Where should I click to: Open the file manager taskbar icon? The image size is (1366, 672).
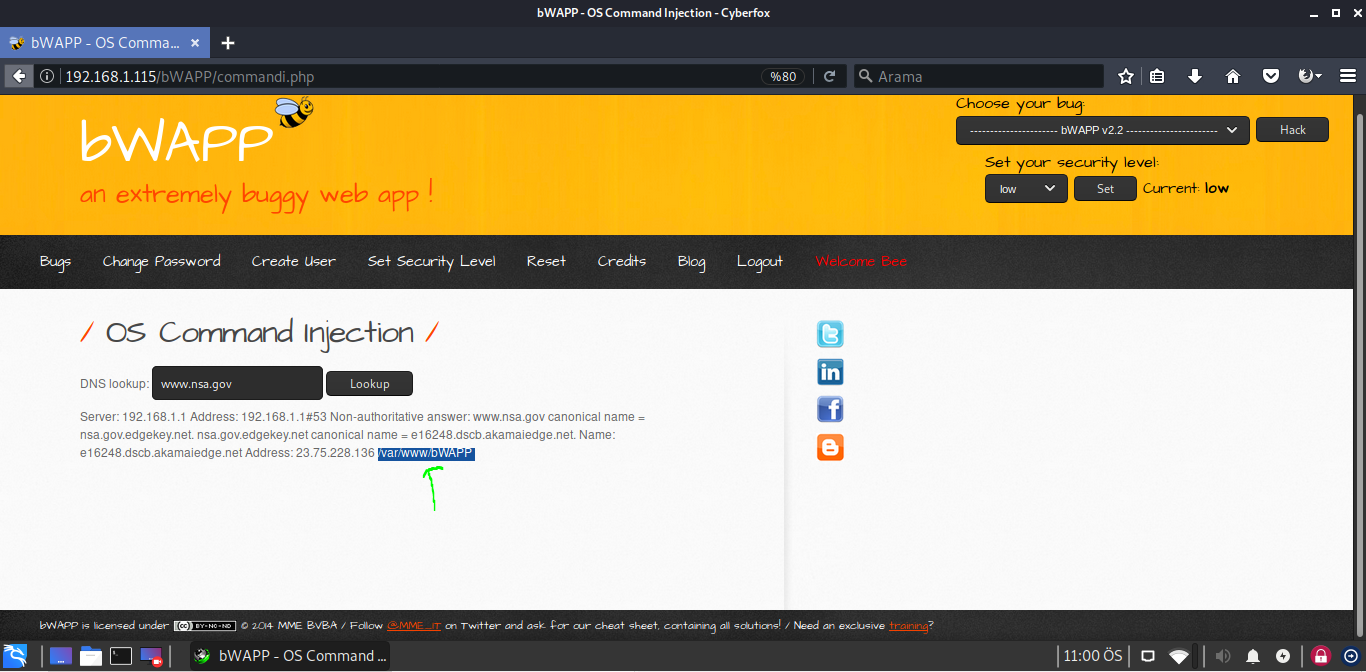pyautogui.click(x=91, y=656)
